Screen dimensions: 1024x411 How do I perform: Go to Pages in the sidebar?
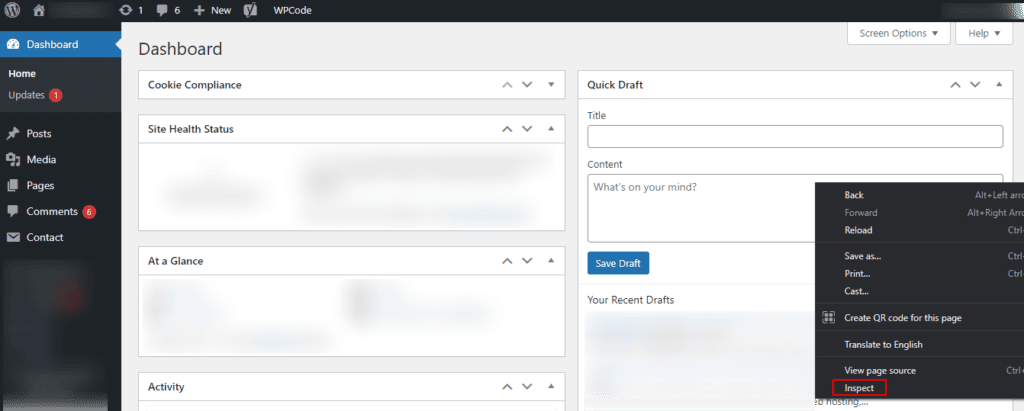(40, 185)
